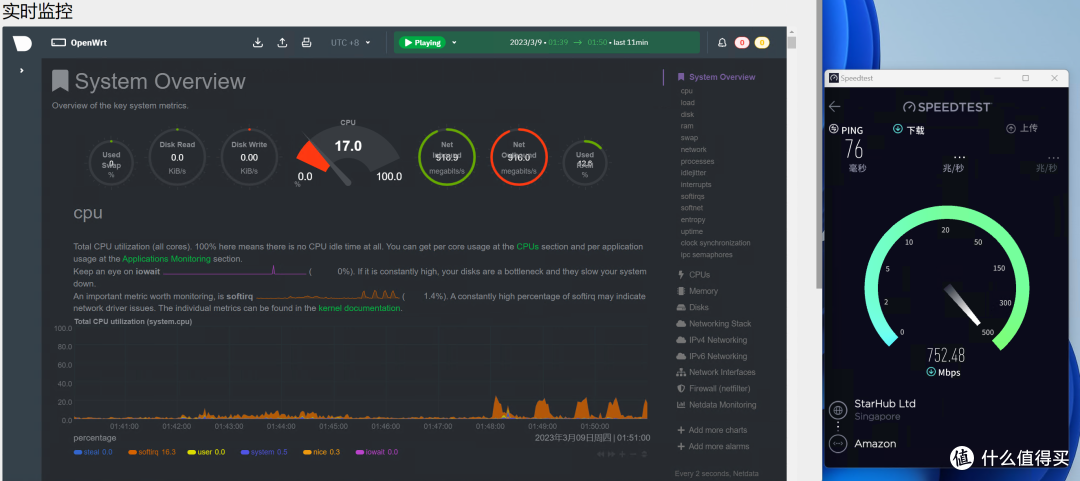Click the date range picker showing last 11min
1080x481 pixels.
pos(580,43)
